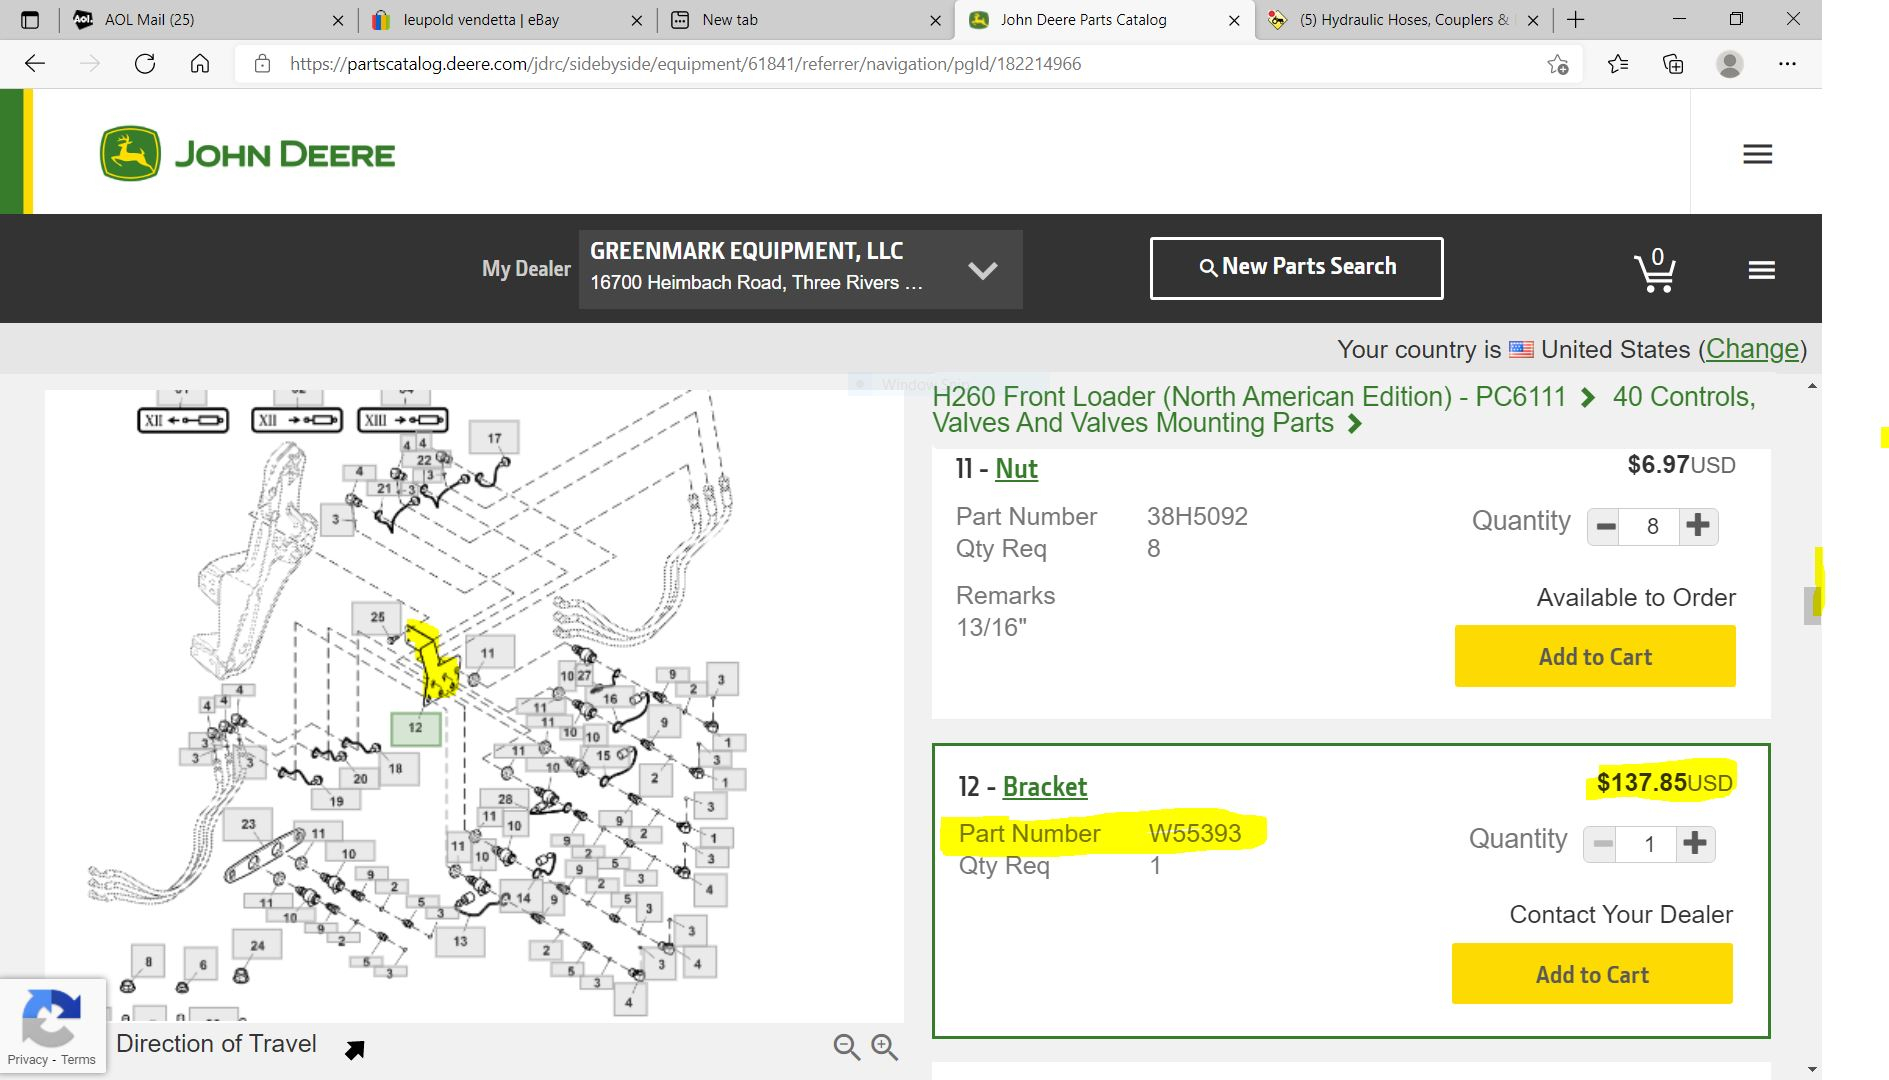Reload the current page
Screen dimensions: 1889x1080
(145, 64)
